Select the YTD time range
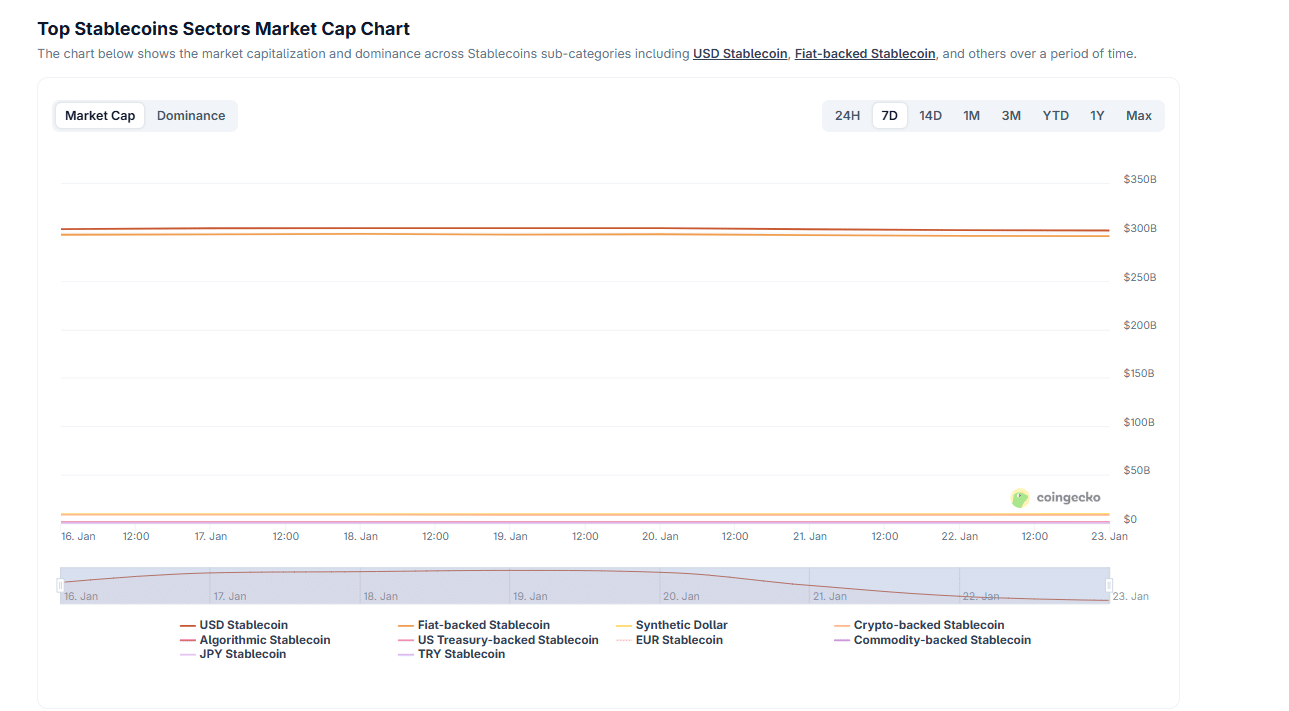This screenshot has width=1289, height=711. 1055,115
